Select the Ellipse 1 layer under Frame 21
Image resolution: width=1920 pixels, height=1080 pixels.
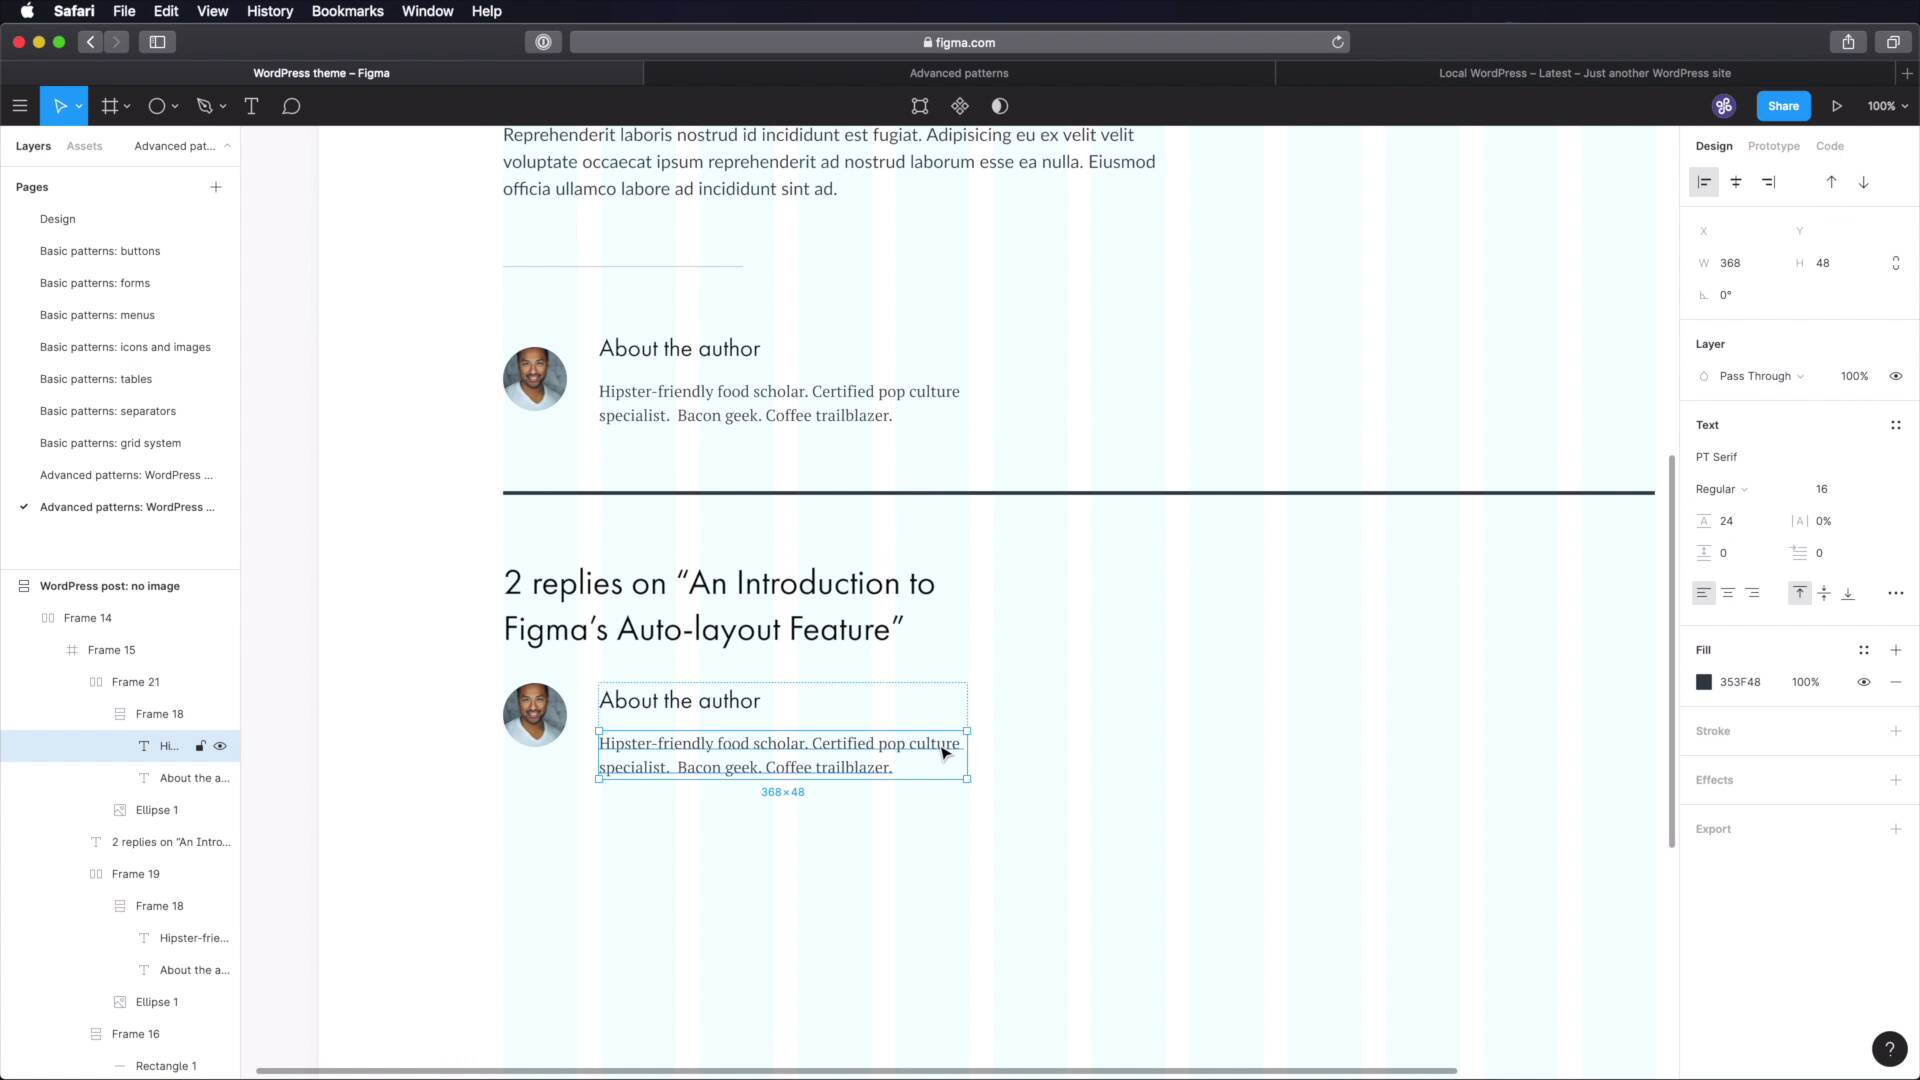coord(157,810)
